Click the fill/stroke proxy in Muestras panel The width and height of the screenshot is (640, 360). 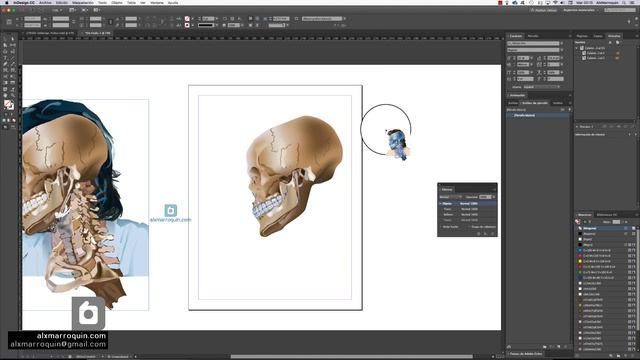(x=578, y=222)
